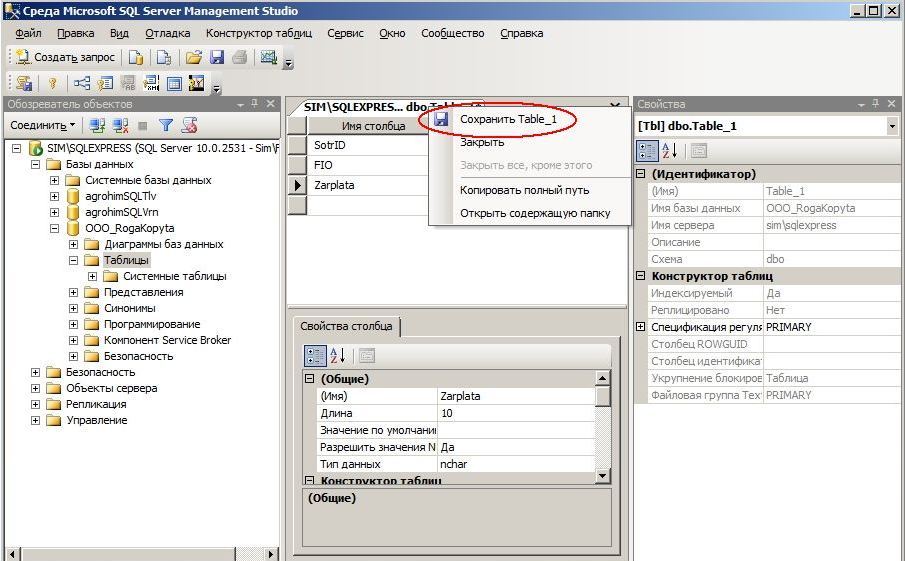The width and height of the screenshot is (905, 561).
Task: Click the connect object explorer icon
Action: tap(97, 125)
